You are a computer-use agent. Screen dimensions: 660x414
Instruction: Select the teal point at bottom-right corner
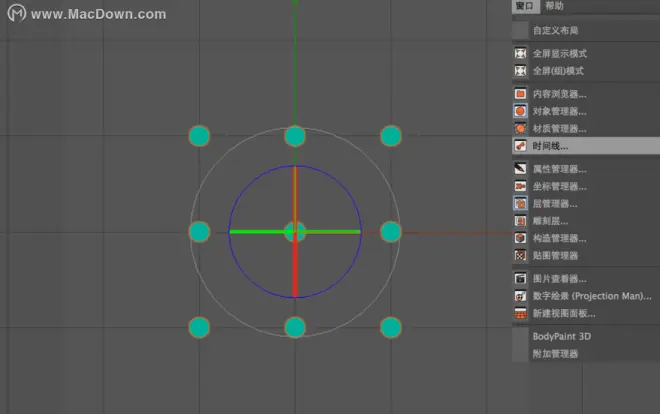(391, 327)
